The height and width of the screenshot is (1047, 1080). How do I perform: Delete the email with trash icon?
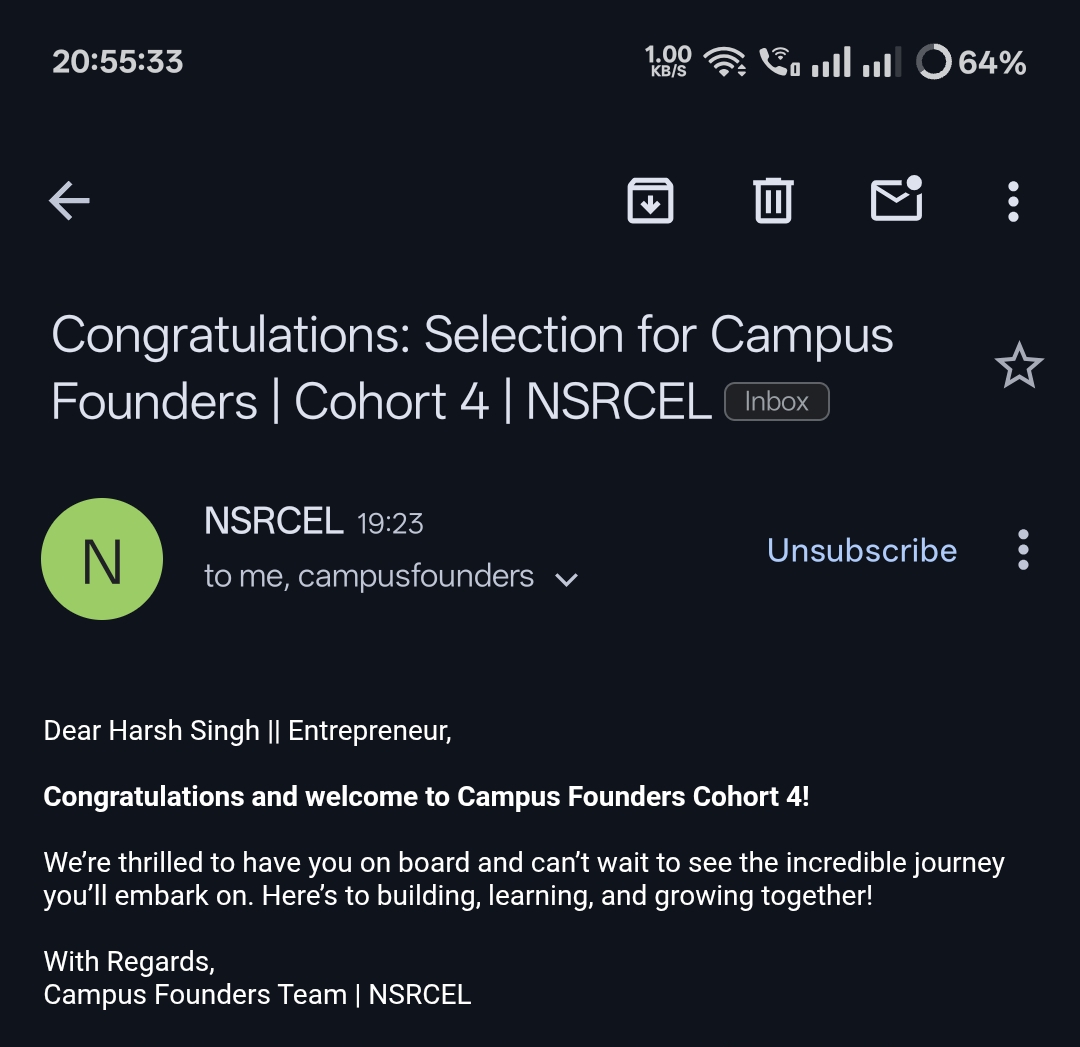[772, 201]
